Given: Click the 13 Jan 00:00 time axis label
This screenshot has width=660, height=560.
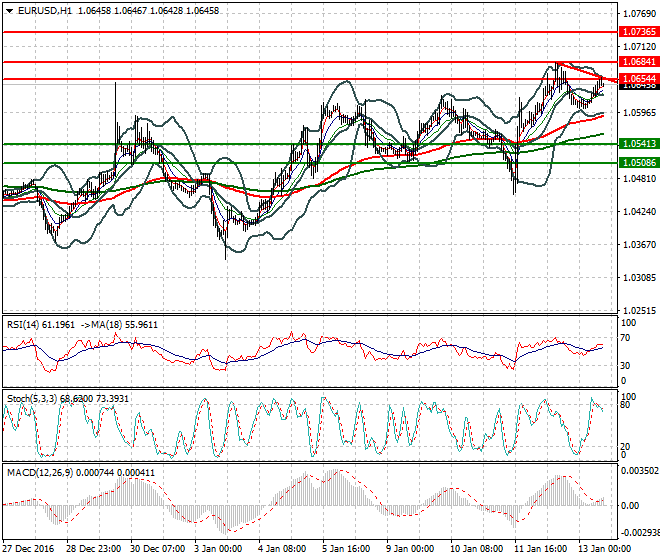Looking at the screenshot, I should pyautogui.click(x=605, y=549).
